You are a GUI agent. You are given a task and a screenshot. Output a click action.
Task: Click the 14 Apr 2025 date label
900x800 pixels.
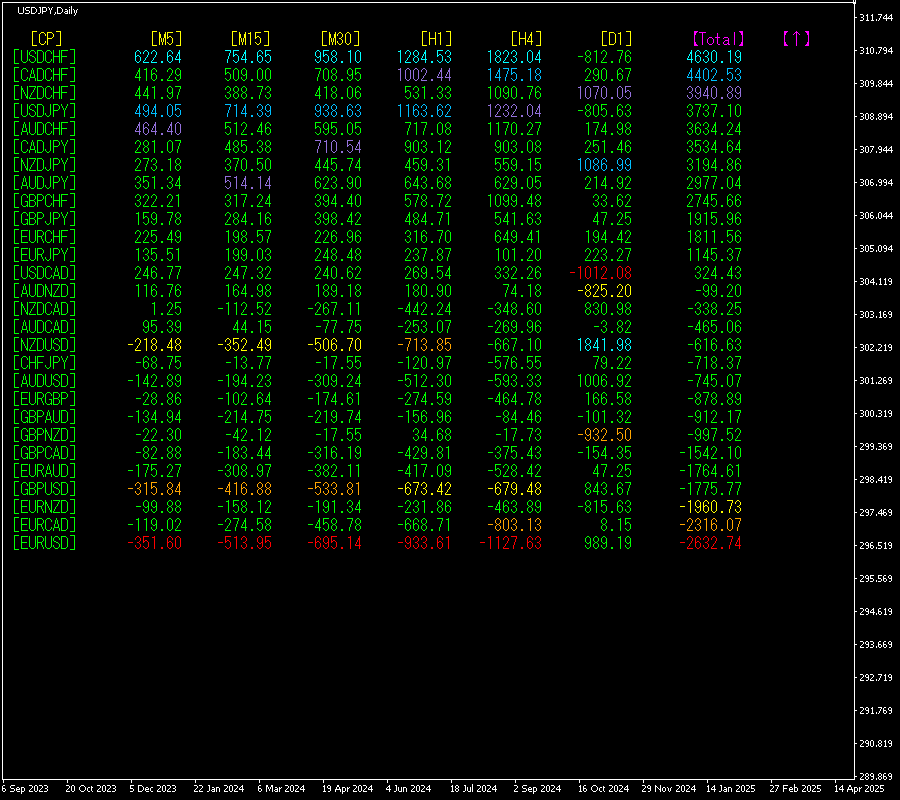[860, 789]
